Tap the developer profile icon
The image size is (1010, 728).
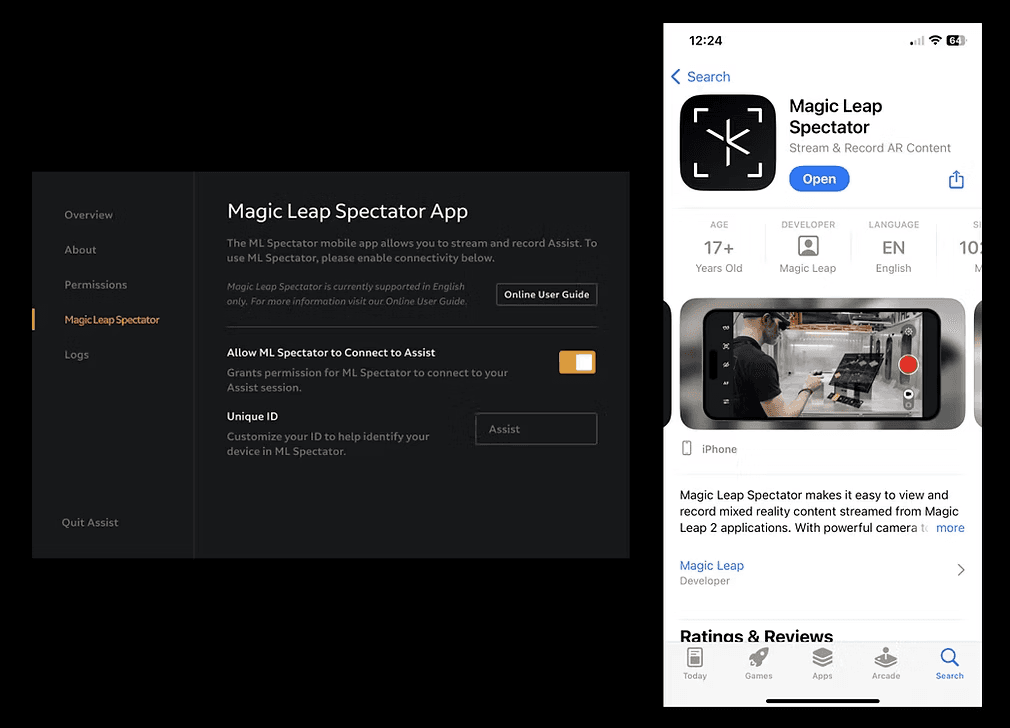pos(808,246)
